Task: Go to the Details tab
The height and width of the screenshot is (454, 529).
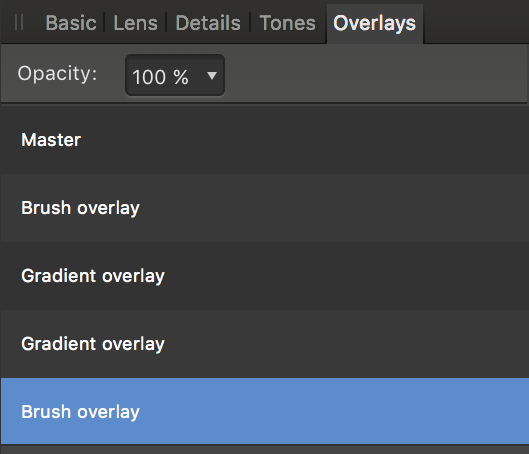Action: pos(208,23)
